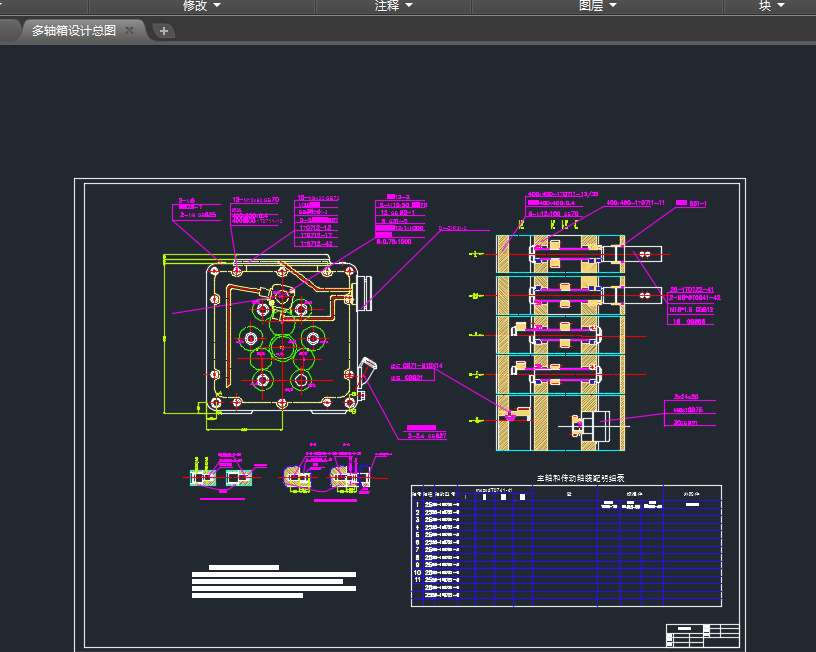816x652 pixels.
Task: Select the 主轴和传动轴装配明细表 table title
Action: 580,478
